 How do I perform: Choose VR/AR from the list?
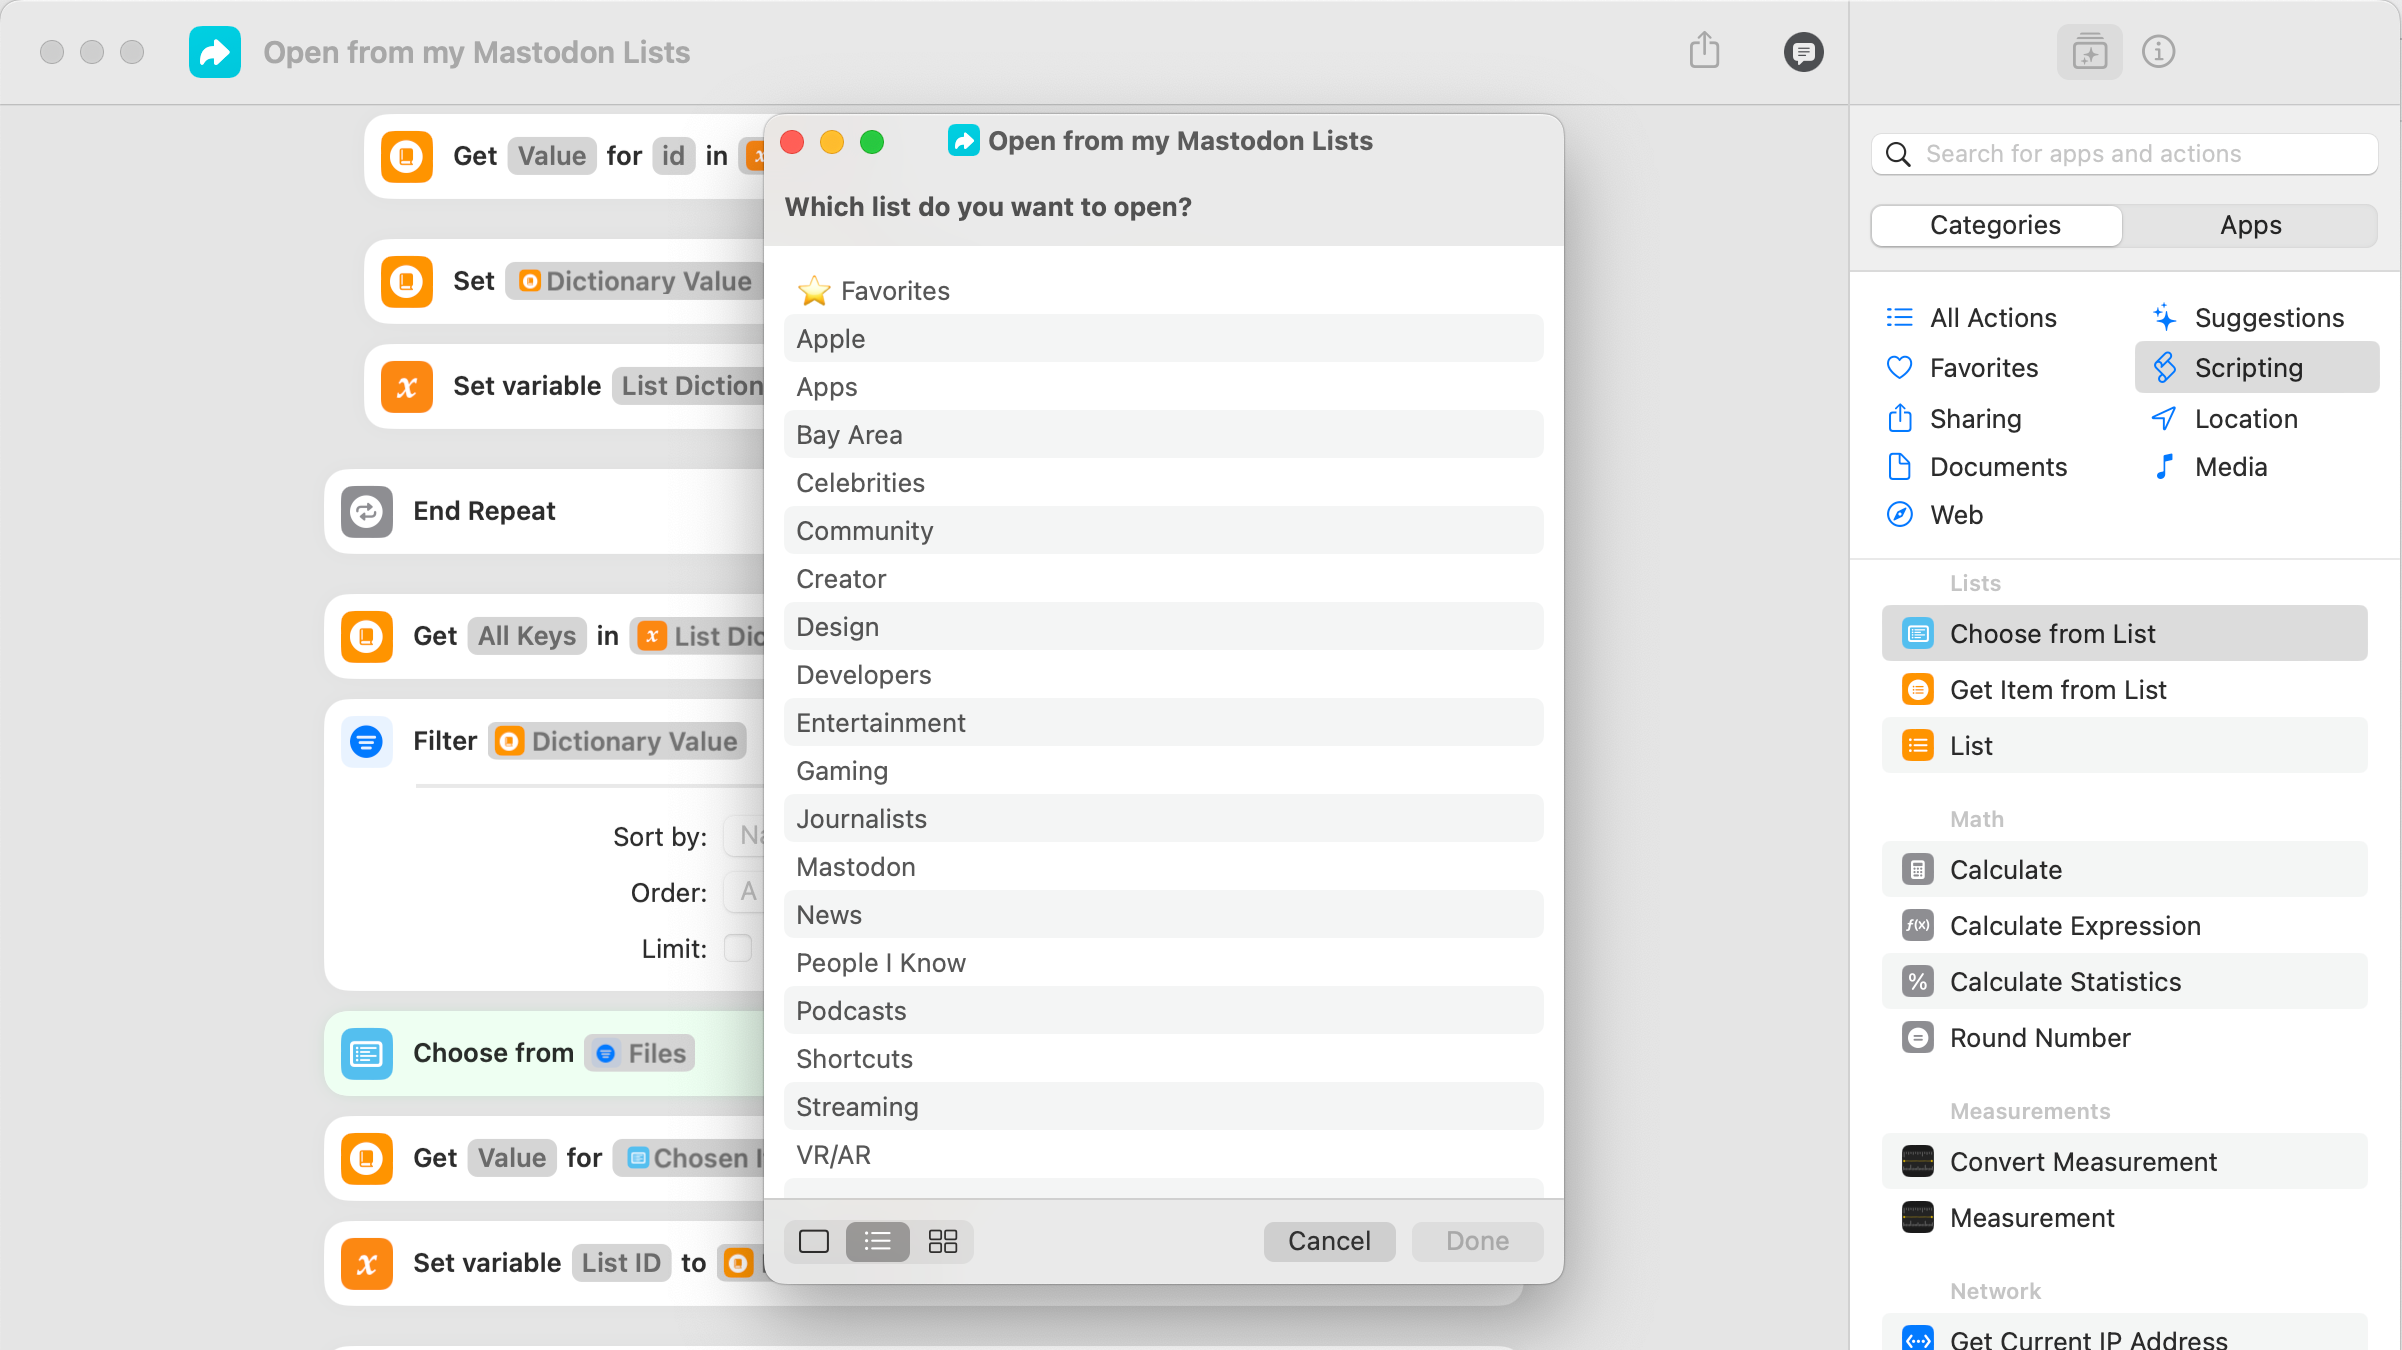(1163, 1155)
